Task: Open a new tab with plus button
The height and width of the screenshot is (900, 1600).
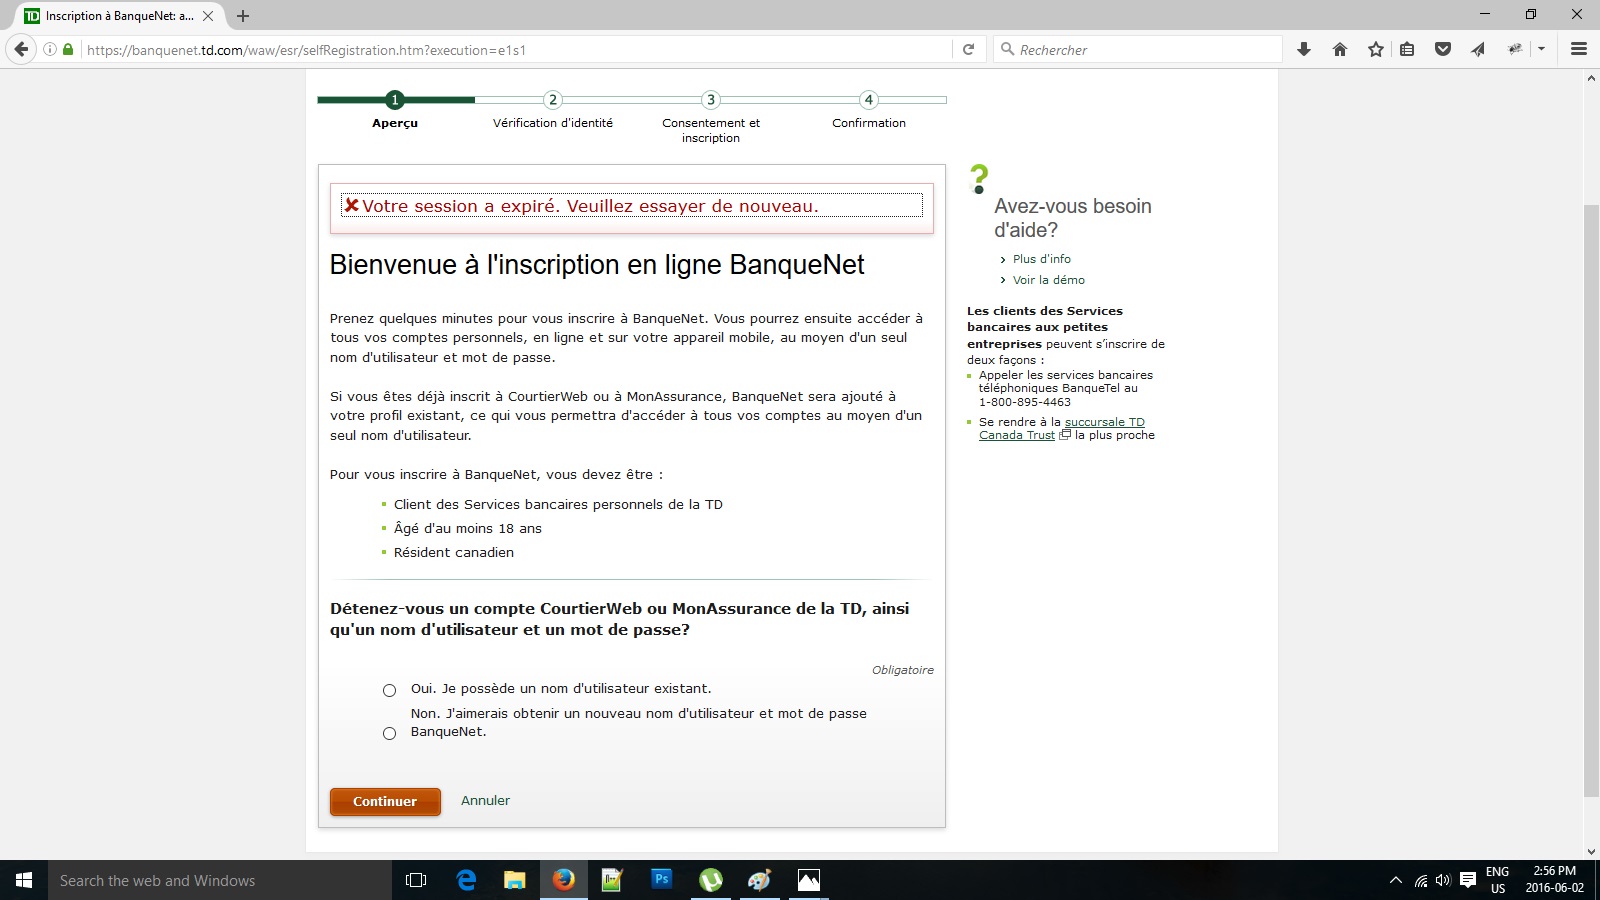Action: tap(243, 16)
